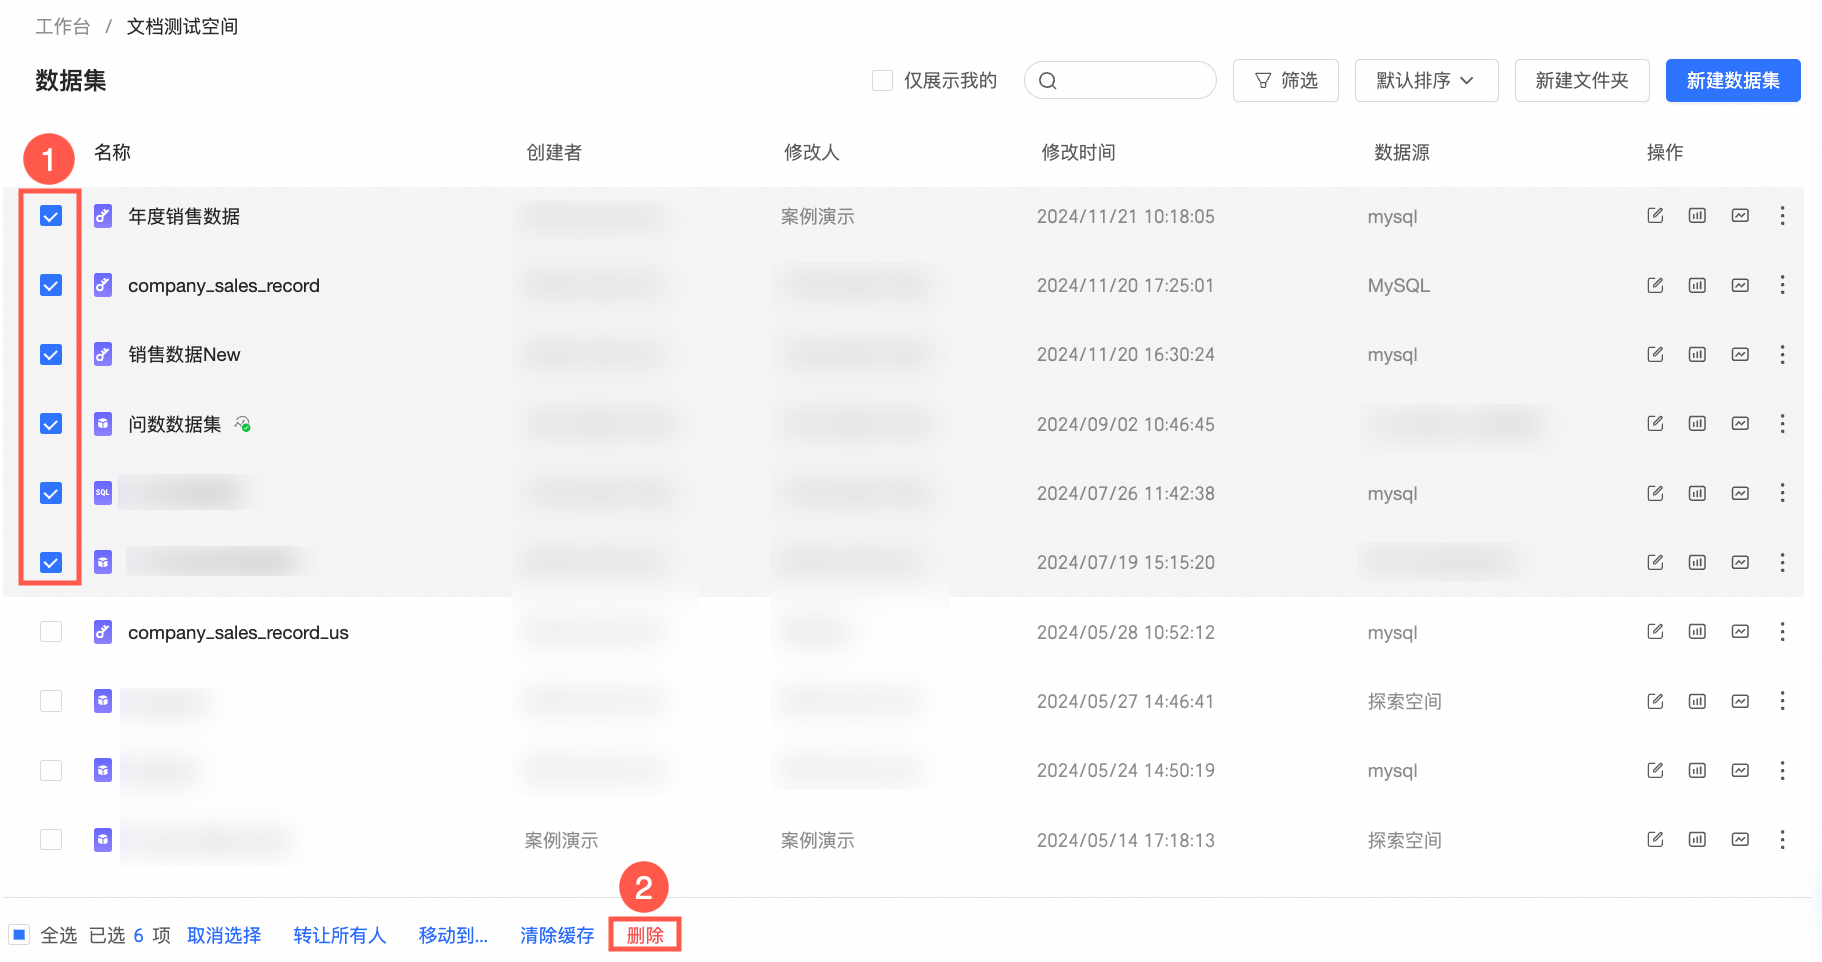Image resolution: width=1822 pixels, height=962 pixels.
Task: Open more options for 年度销售数据
Action: coord(1782,216)
